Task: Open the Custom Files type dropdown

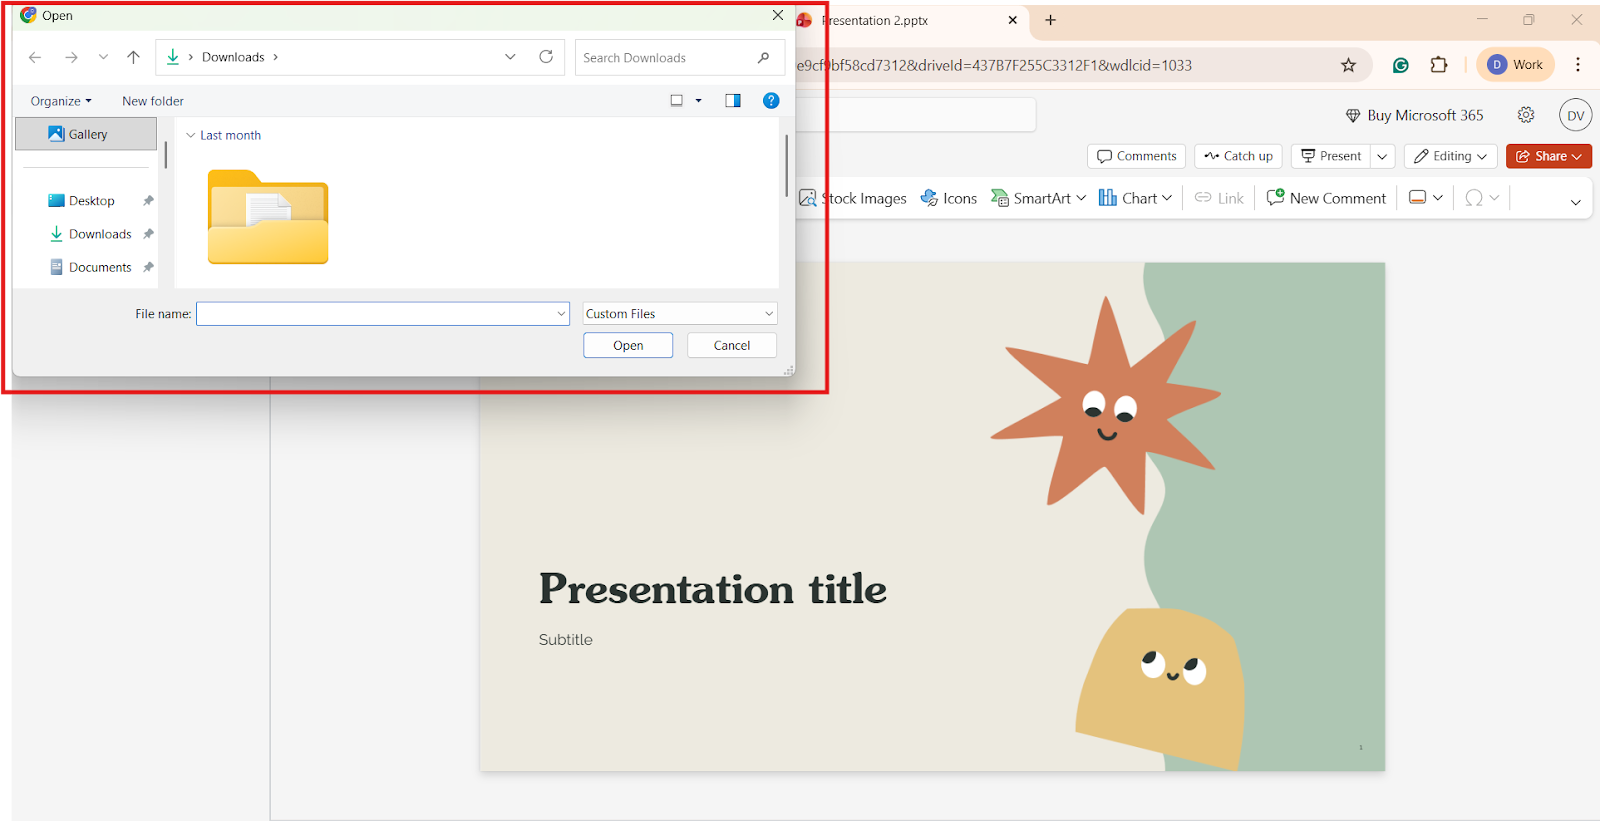Action: tap(680, 314)
